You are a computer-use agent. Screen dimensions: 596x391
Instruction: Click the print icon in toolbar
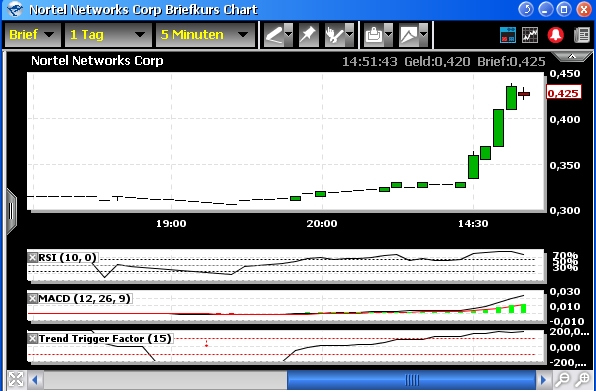pyautogui.click(x=374, y=35)
